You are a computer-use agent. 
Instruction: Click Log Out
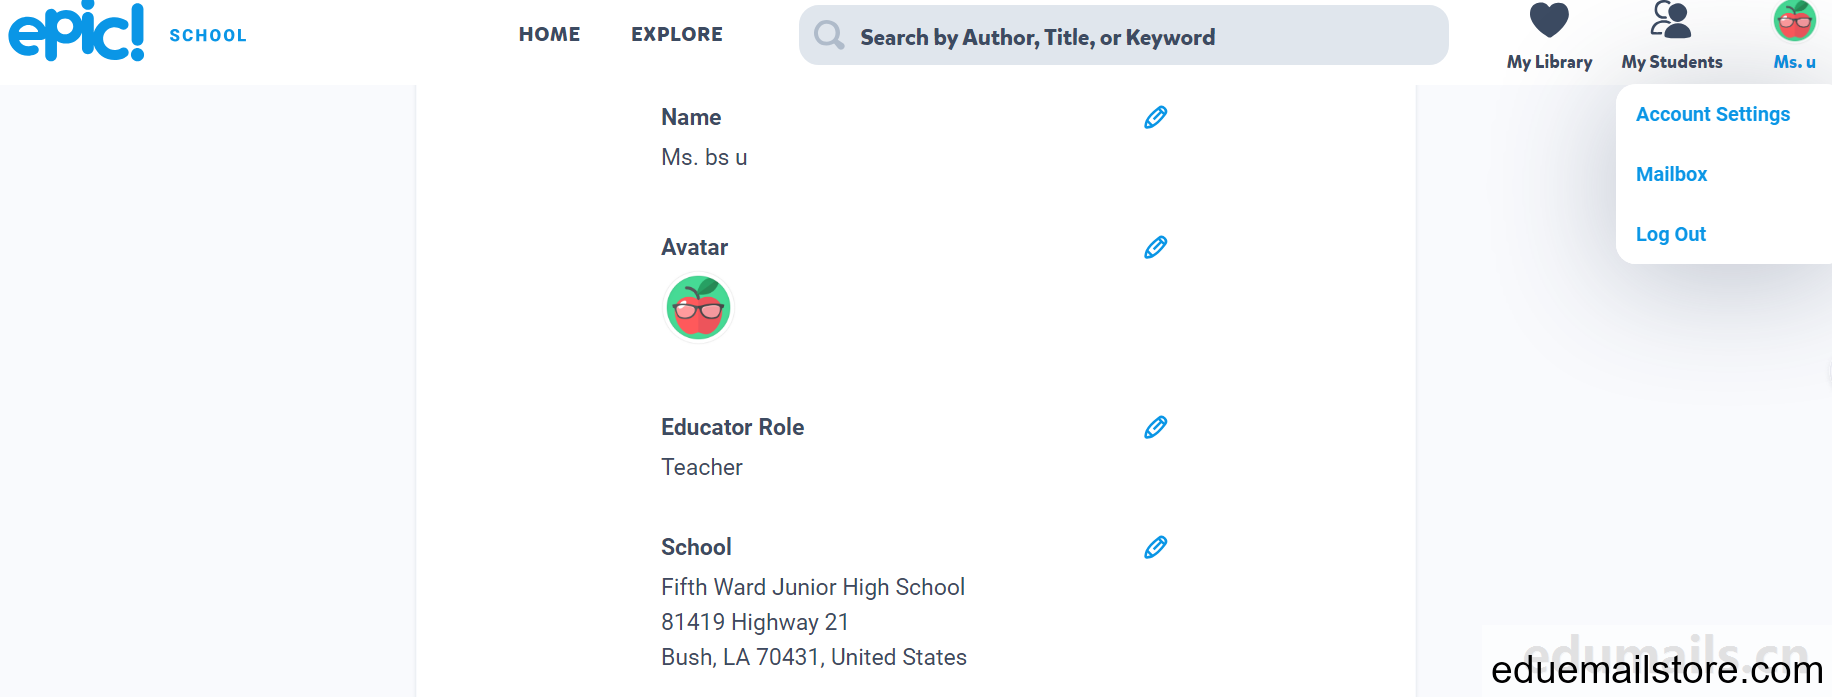1670,234
